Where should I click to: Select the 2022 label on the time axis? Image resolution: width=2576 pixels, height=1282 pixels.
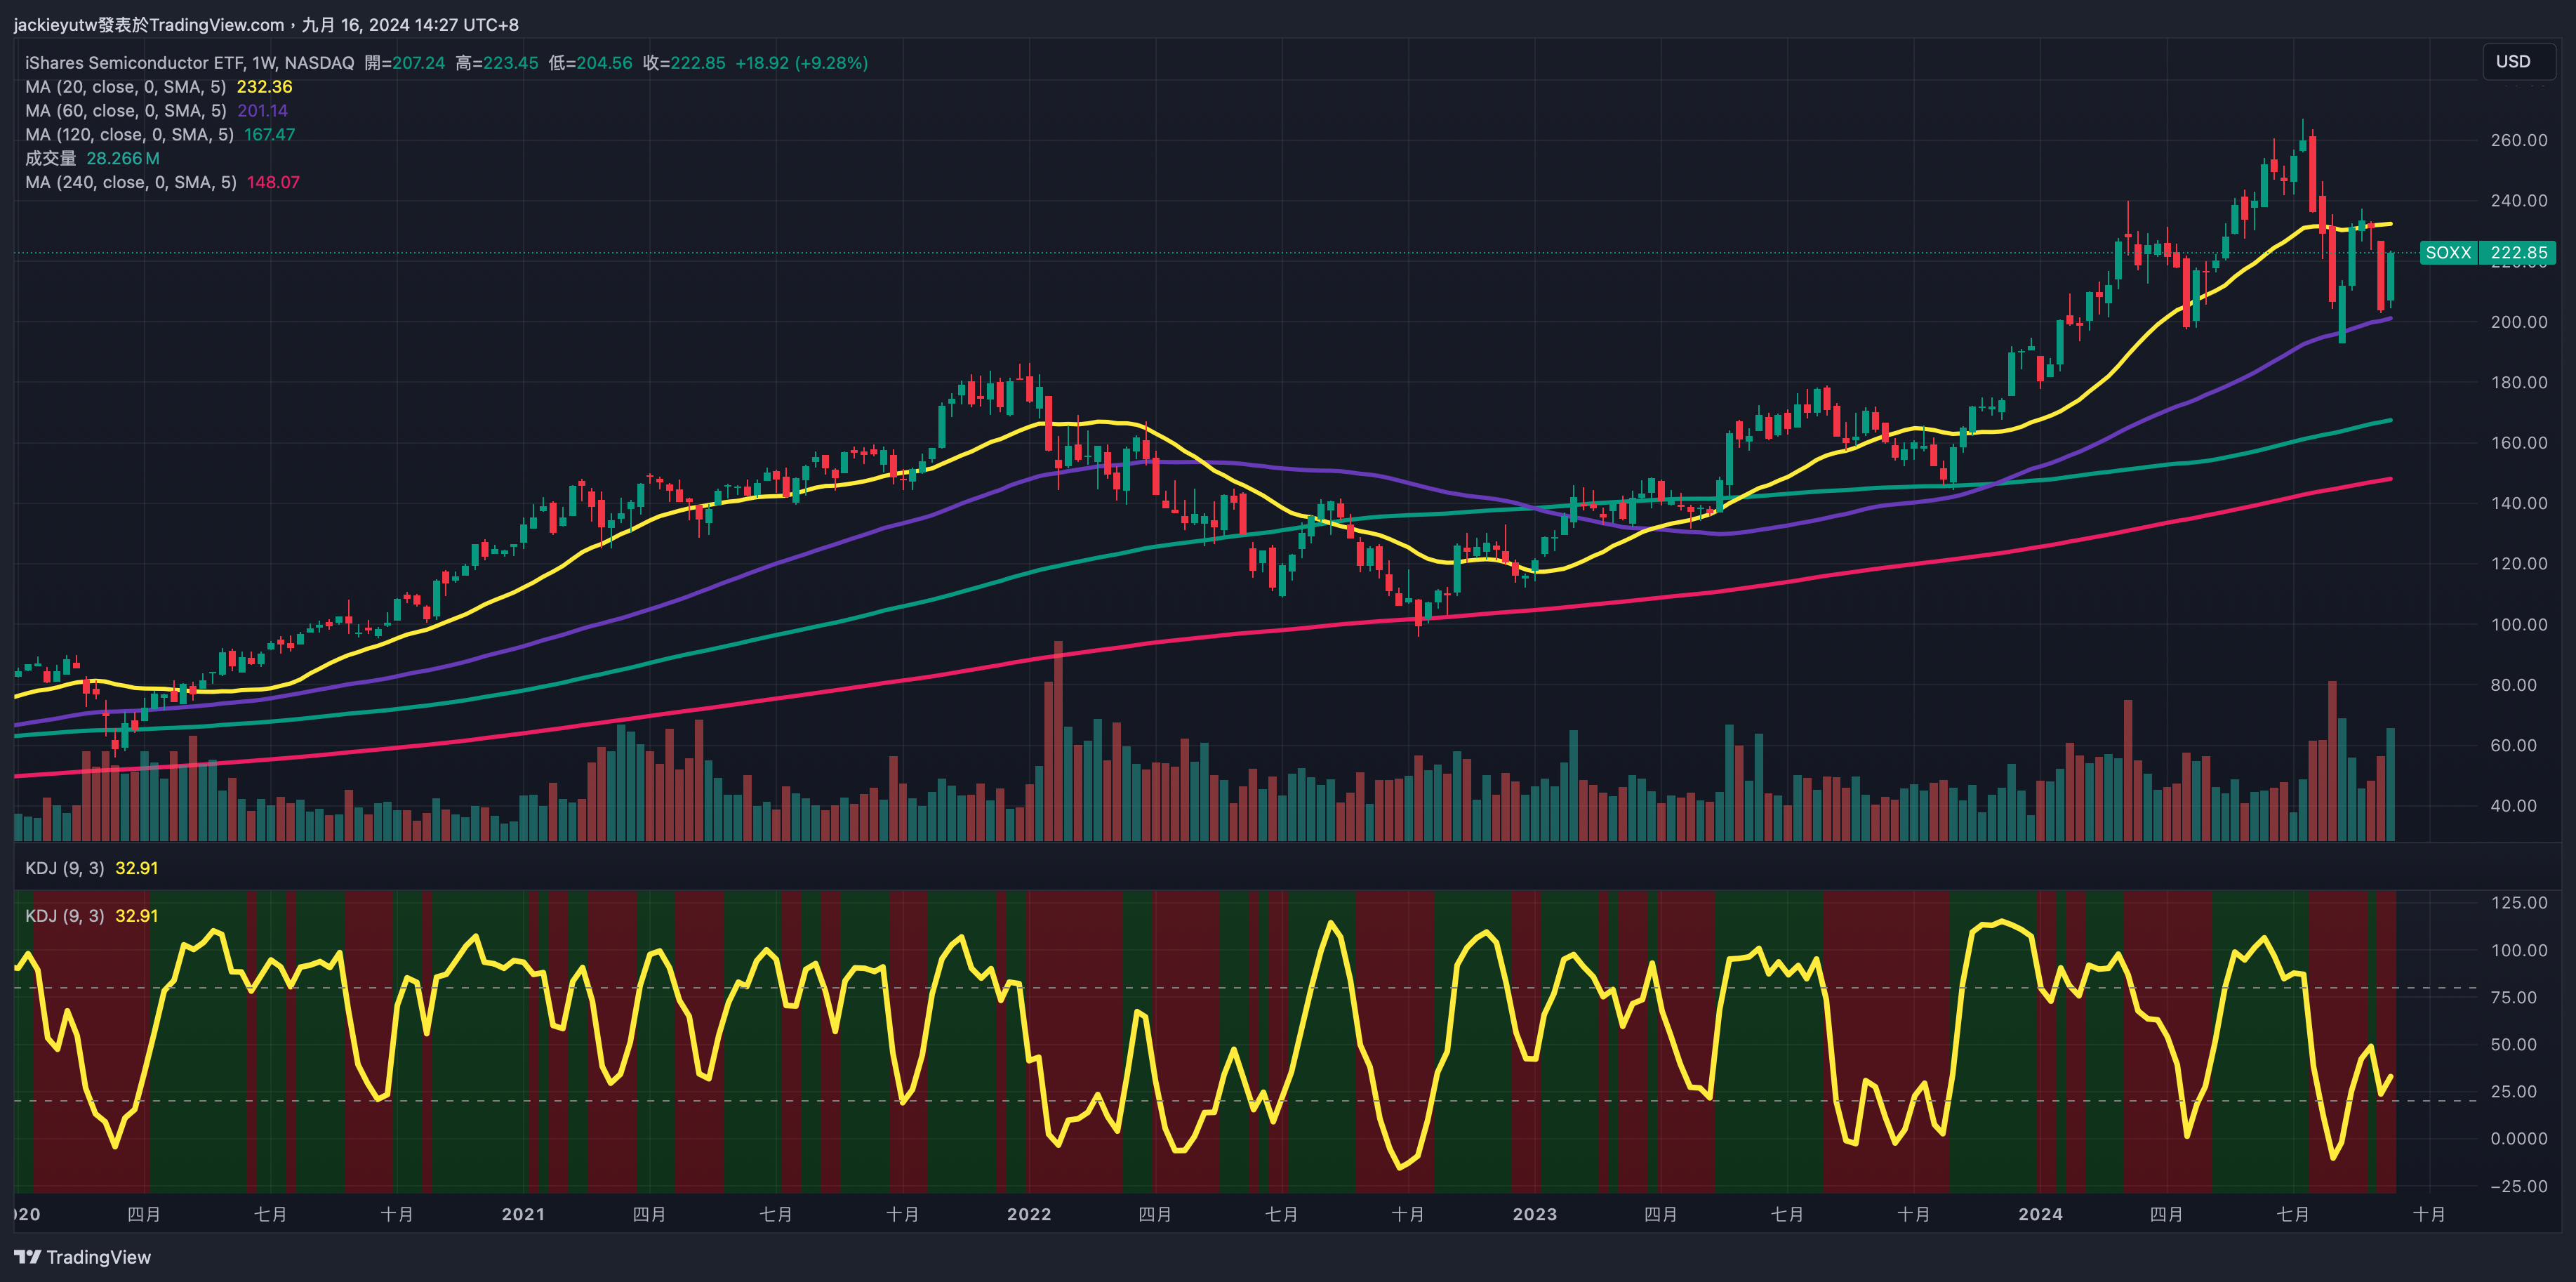(x=1029, y=1214)
